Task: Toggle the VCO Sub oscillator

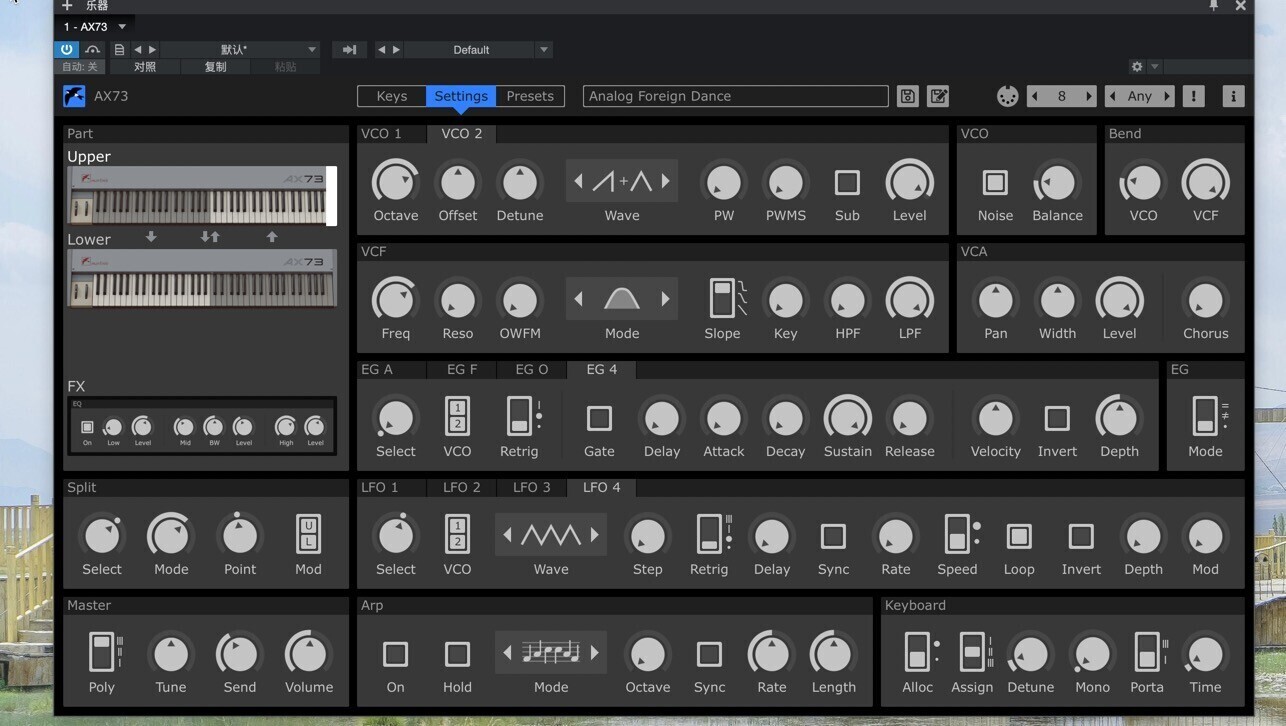Action: 847,182
